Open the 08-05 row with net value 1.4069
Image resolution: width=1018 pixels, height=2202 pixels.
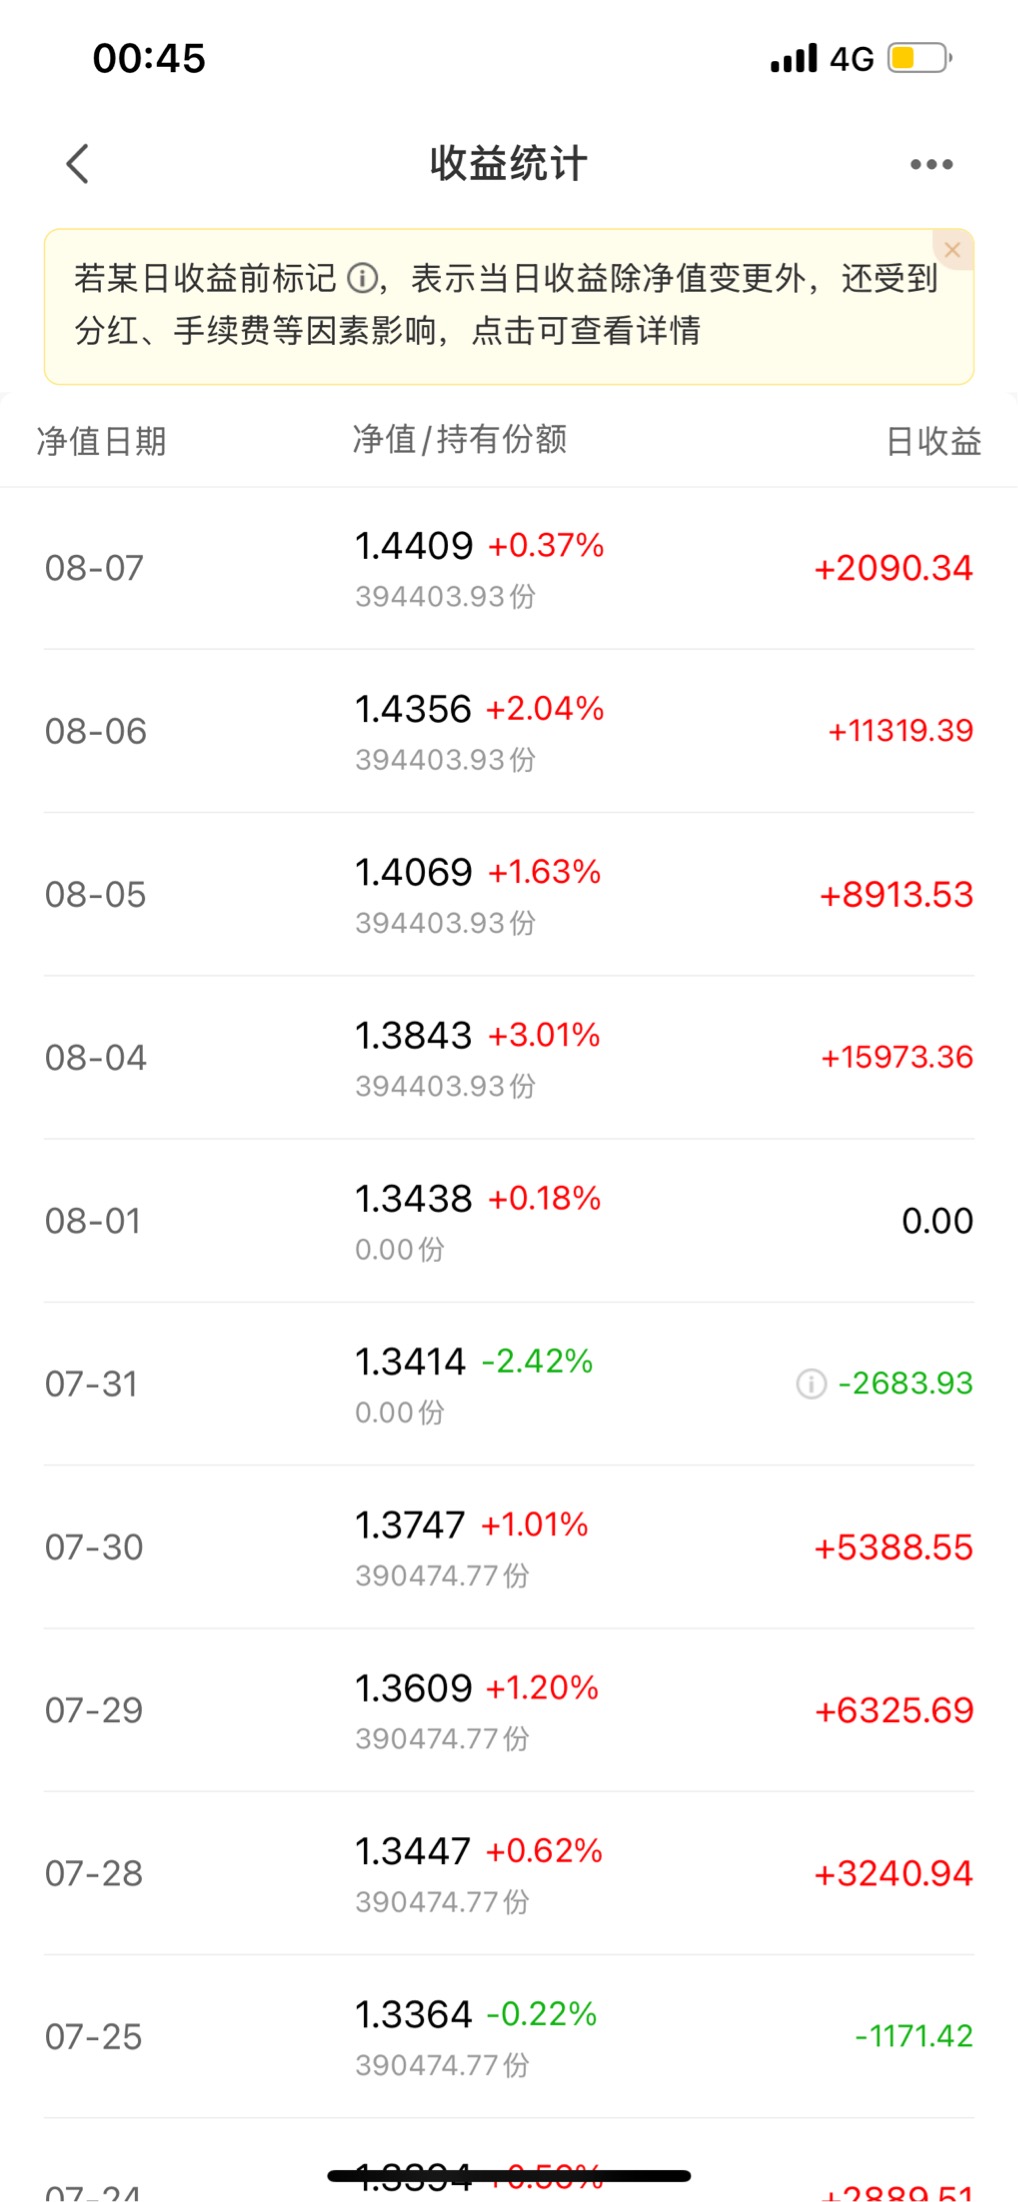click(509, 895)
